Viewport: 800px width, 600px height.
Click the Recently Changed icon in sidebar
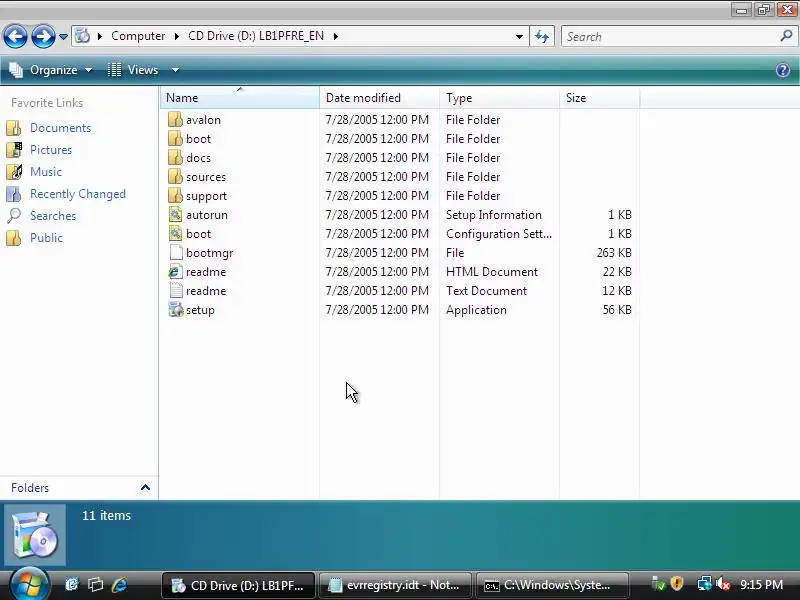(14, 194)
